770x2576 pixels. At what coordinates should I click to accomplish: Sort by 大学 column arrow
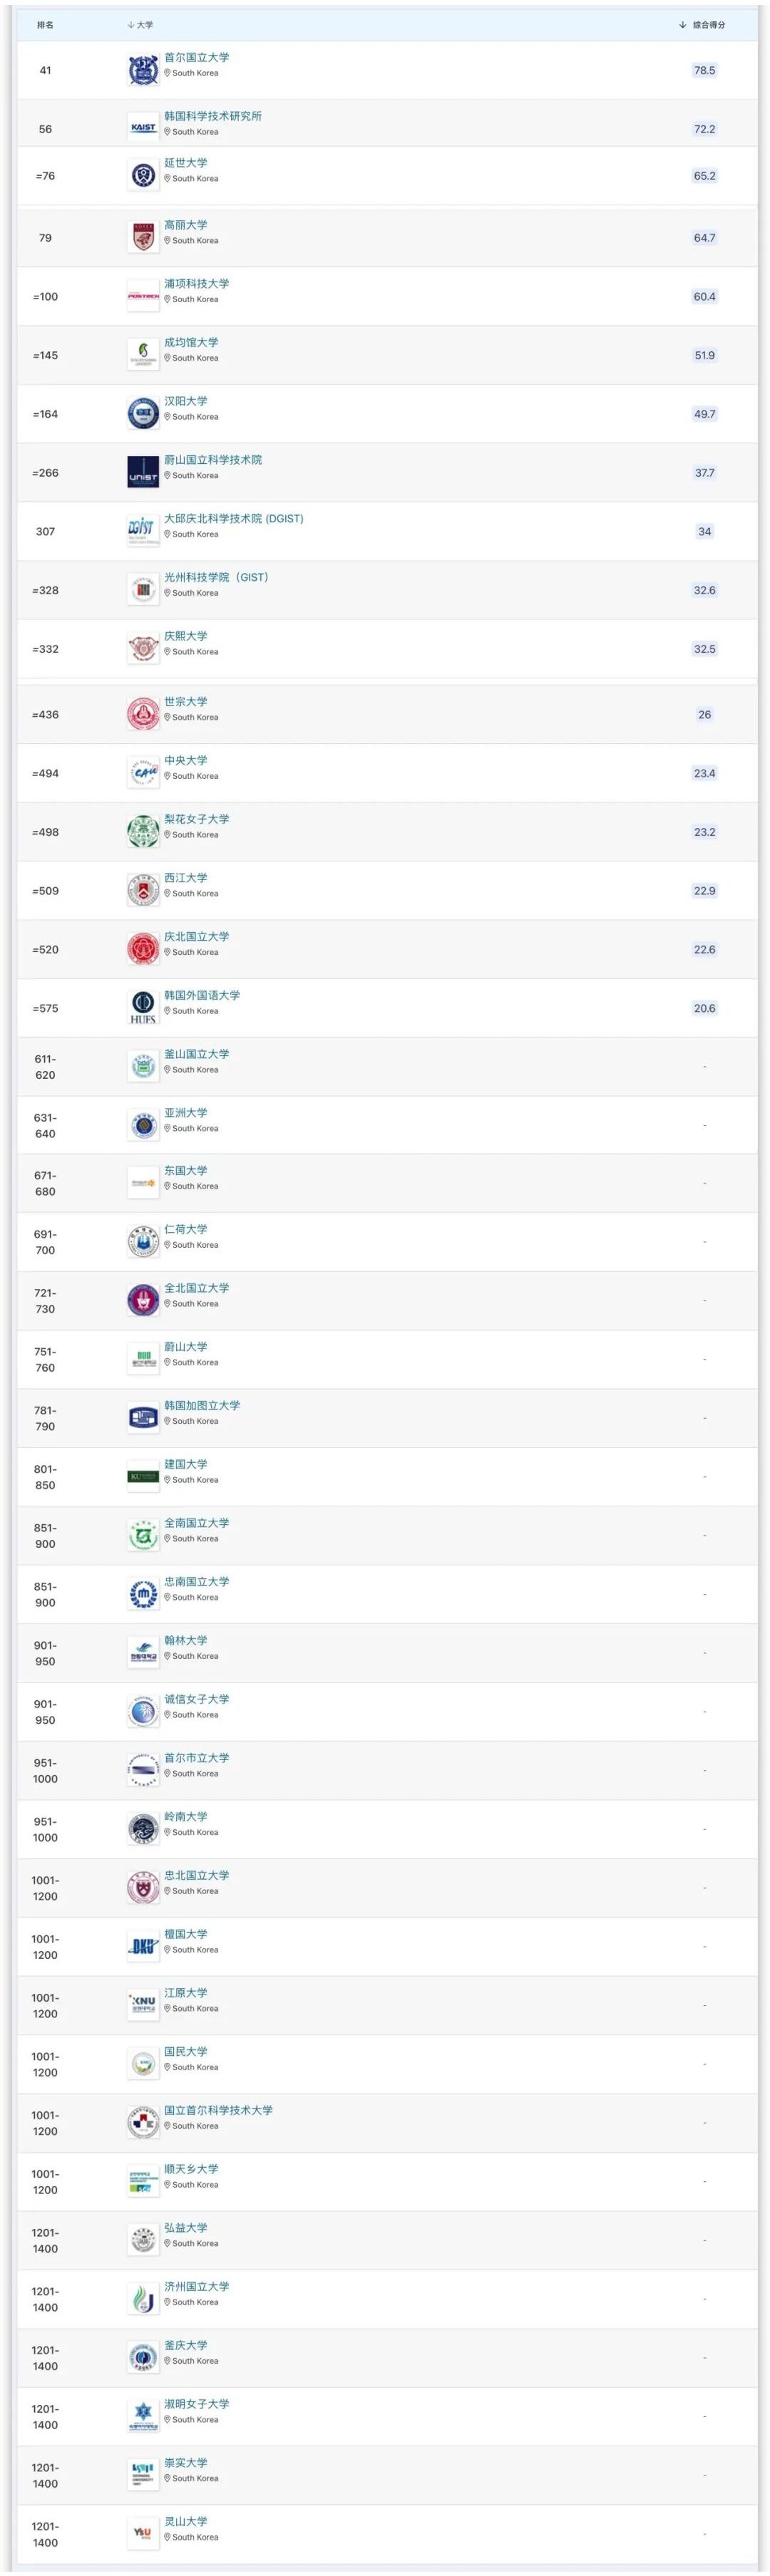click(x=130, y=25)
